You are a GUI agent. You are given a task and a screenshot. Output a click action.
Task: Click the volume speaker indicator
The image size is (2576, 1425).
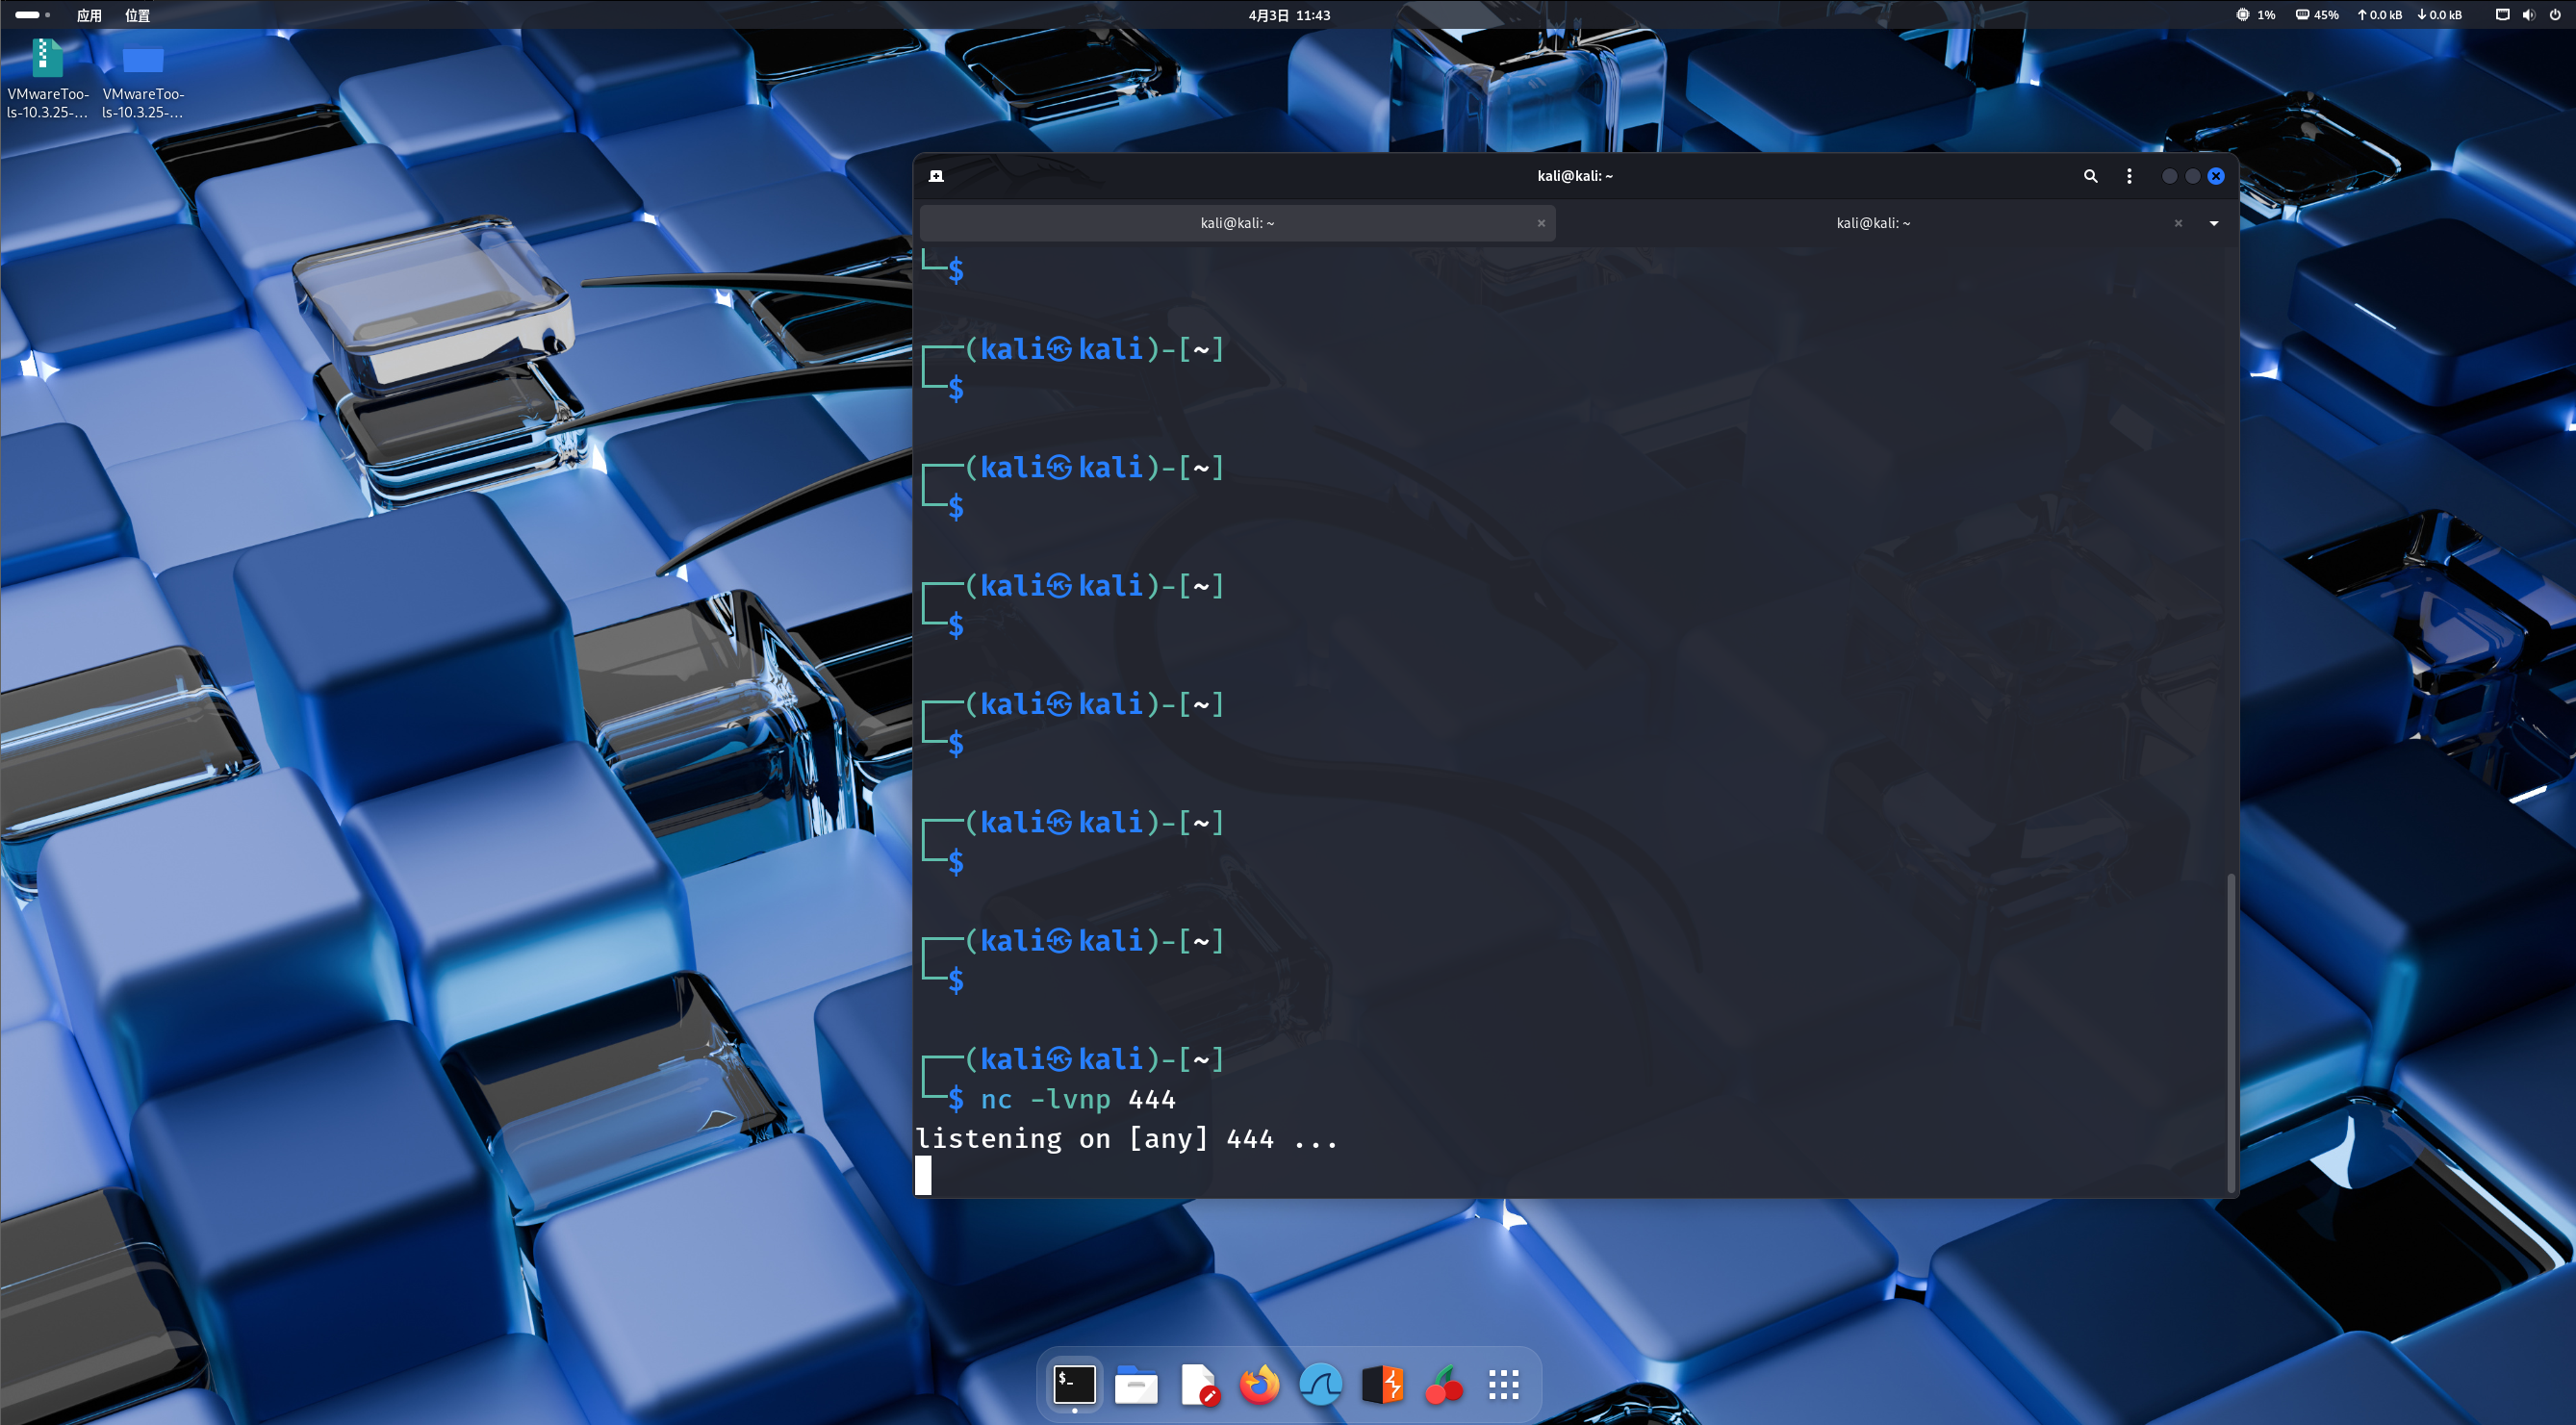pos(2528,15)
